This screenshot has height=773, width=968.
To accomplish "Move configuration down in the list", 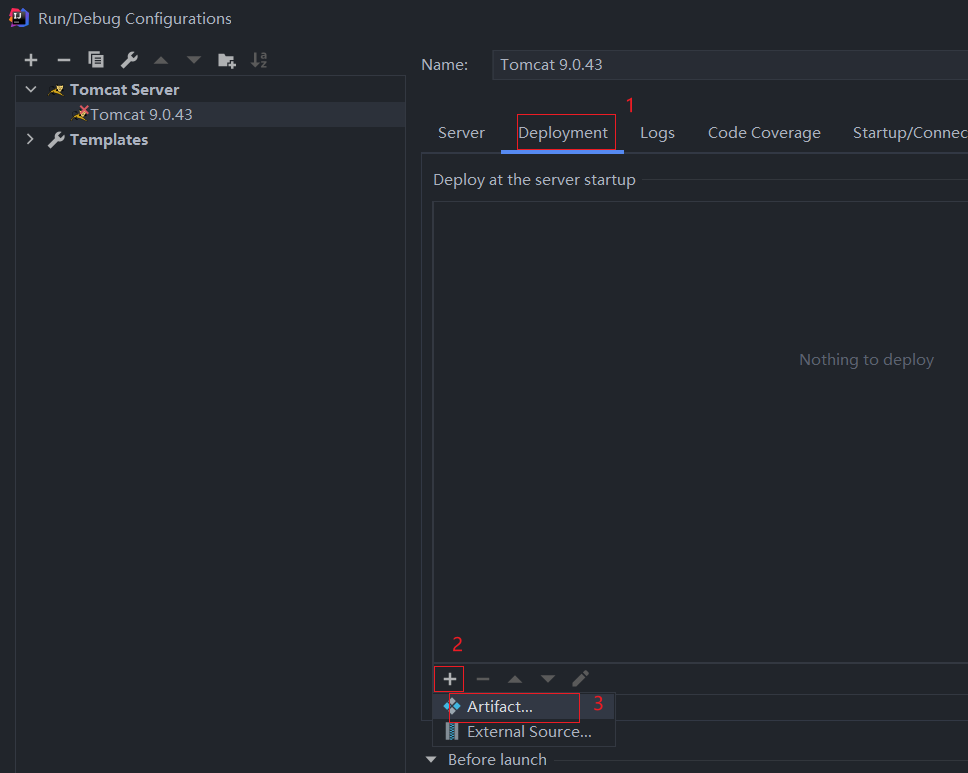I will point(194,60).
